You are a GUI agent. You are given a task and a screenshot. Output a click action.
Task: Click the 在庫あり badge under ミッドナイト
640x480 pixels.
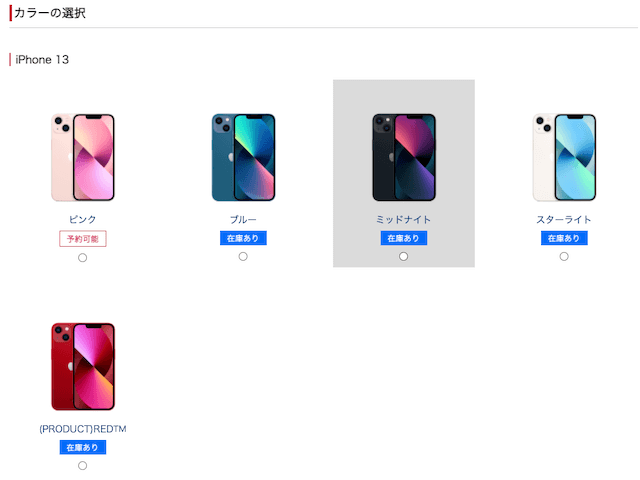point(404,238)
